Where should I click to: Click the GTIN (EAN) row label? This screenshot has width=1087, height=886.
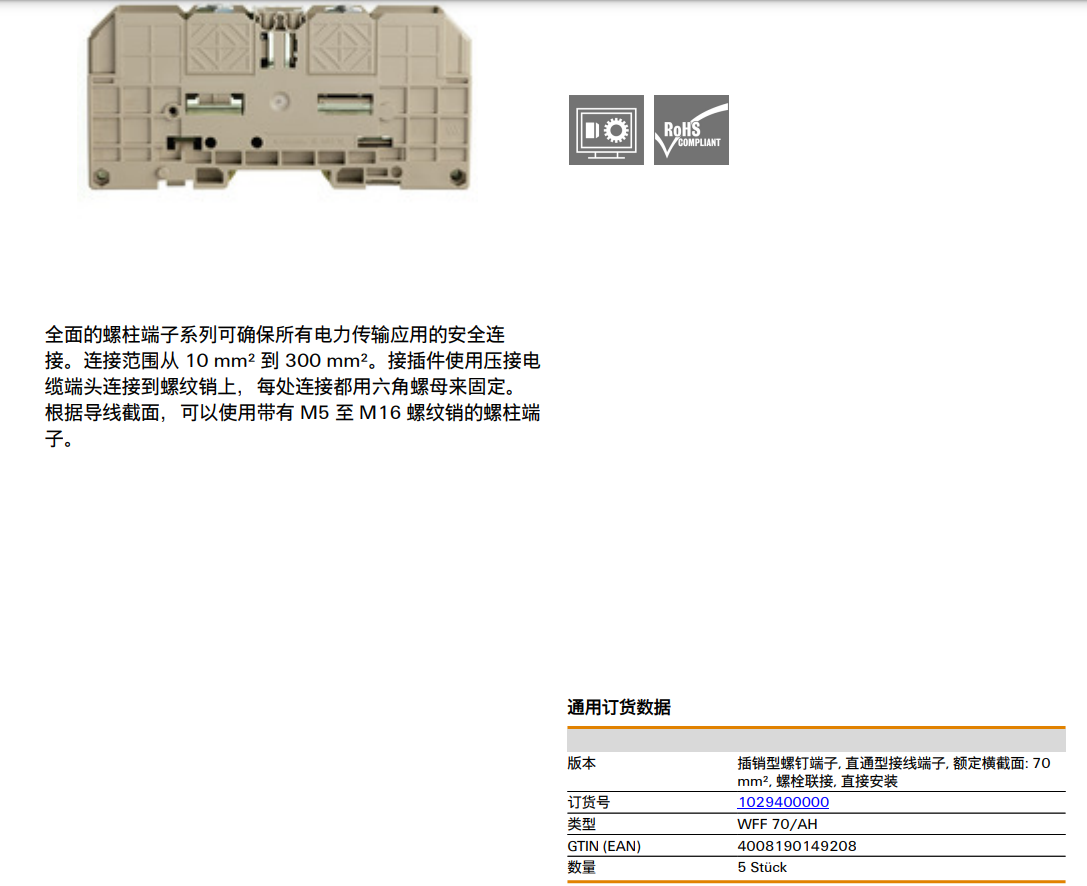[604, 846]
